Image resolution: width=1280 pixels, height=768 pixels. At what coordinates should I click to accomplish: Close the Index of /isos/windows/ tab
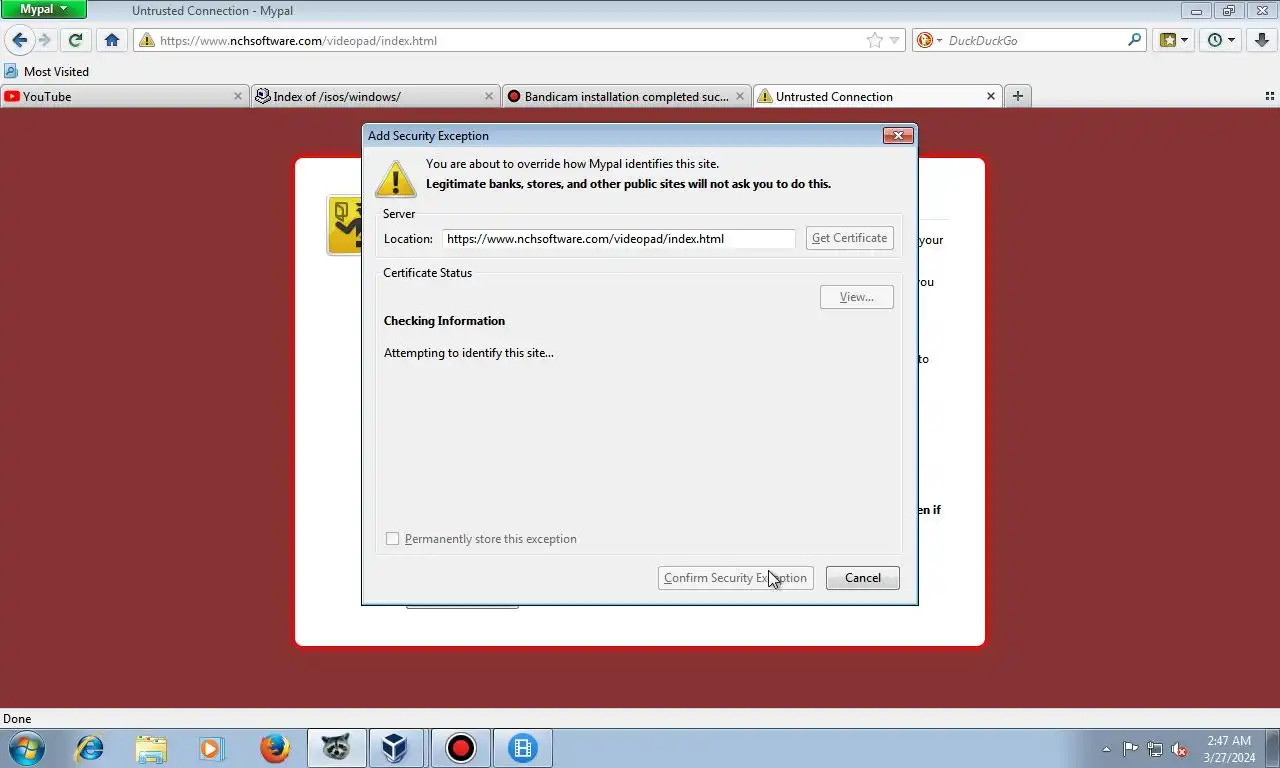coord(489,96)
